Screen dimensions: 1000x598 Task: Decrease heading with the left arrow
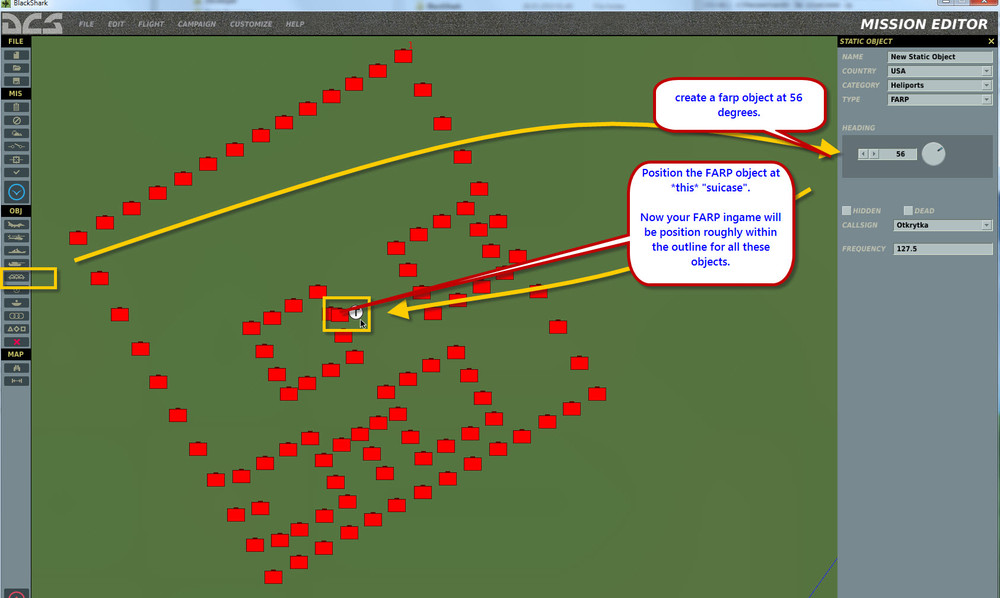pyautogui.click(x=863, y=154)
